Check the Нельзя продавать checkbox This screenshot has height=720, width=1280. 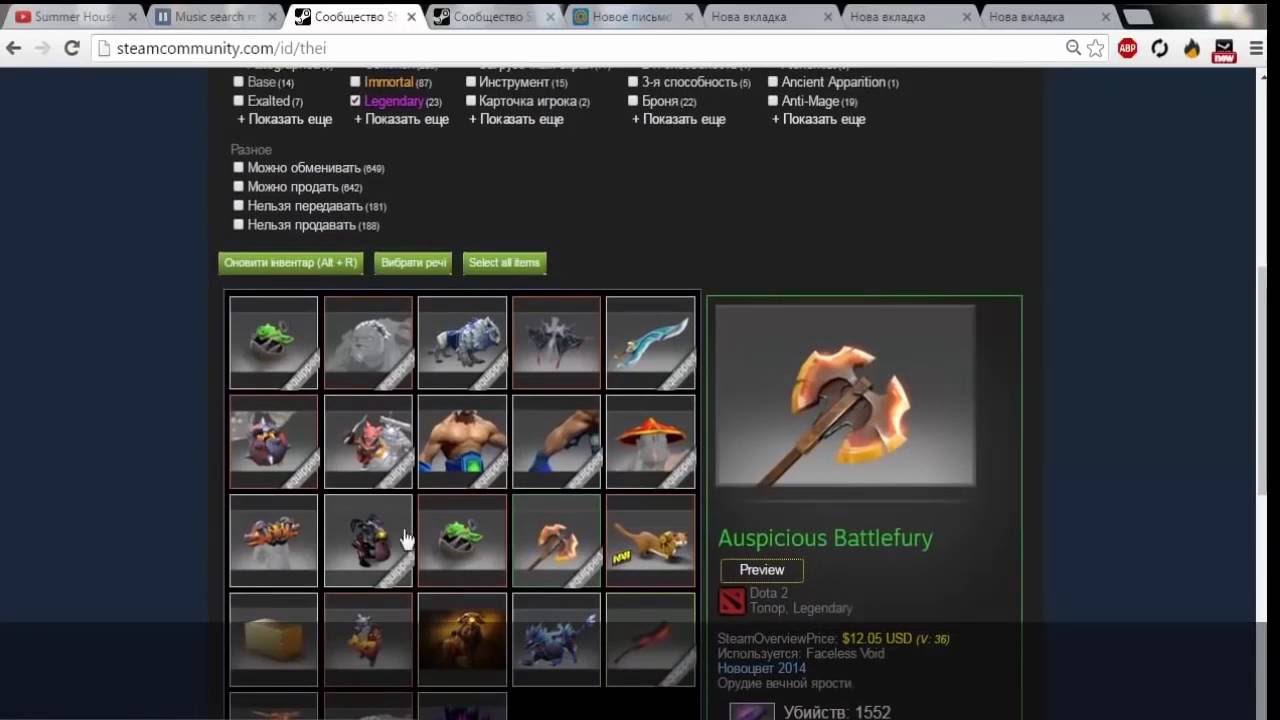coord(238,225)
